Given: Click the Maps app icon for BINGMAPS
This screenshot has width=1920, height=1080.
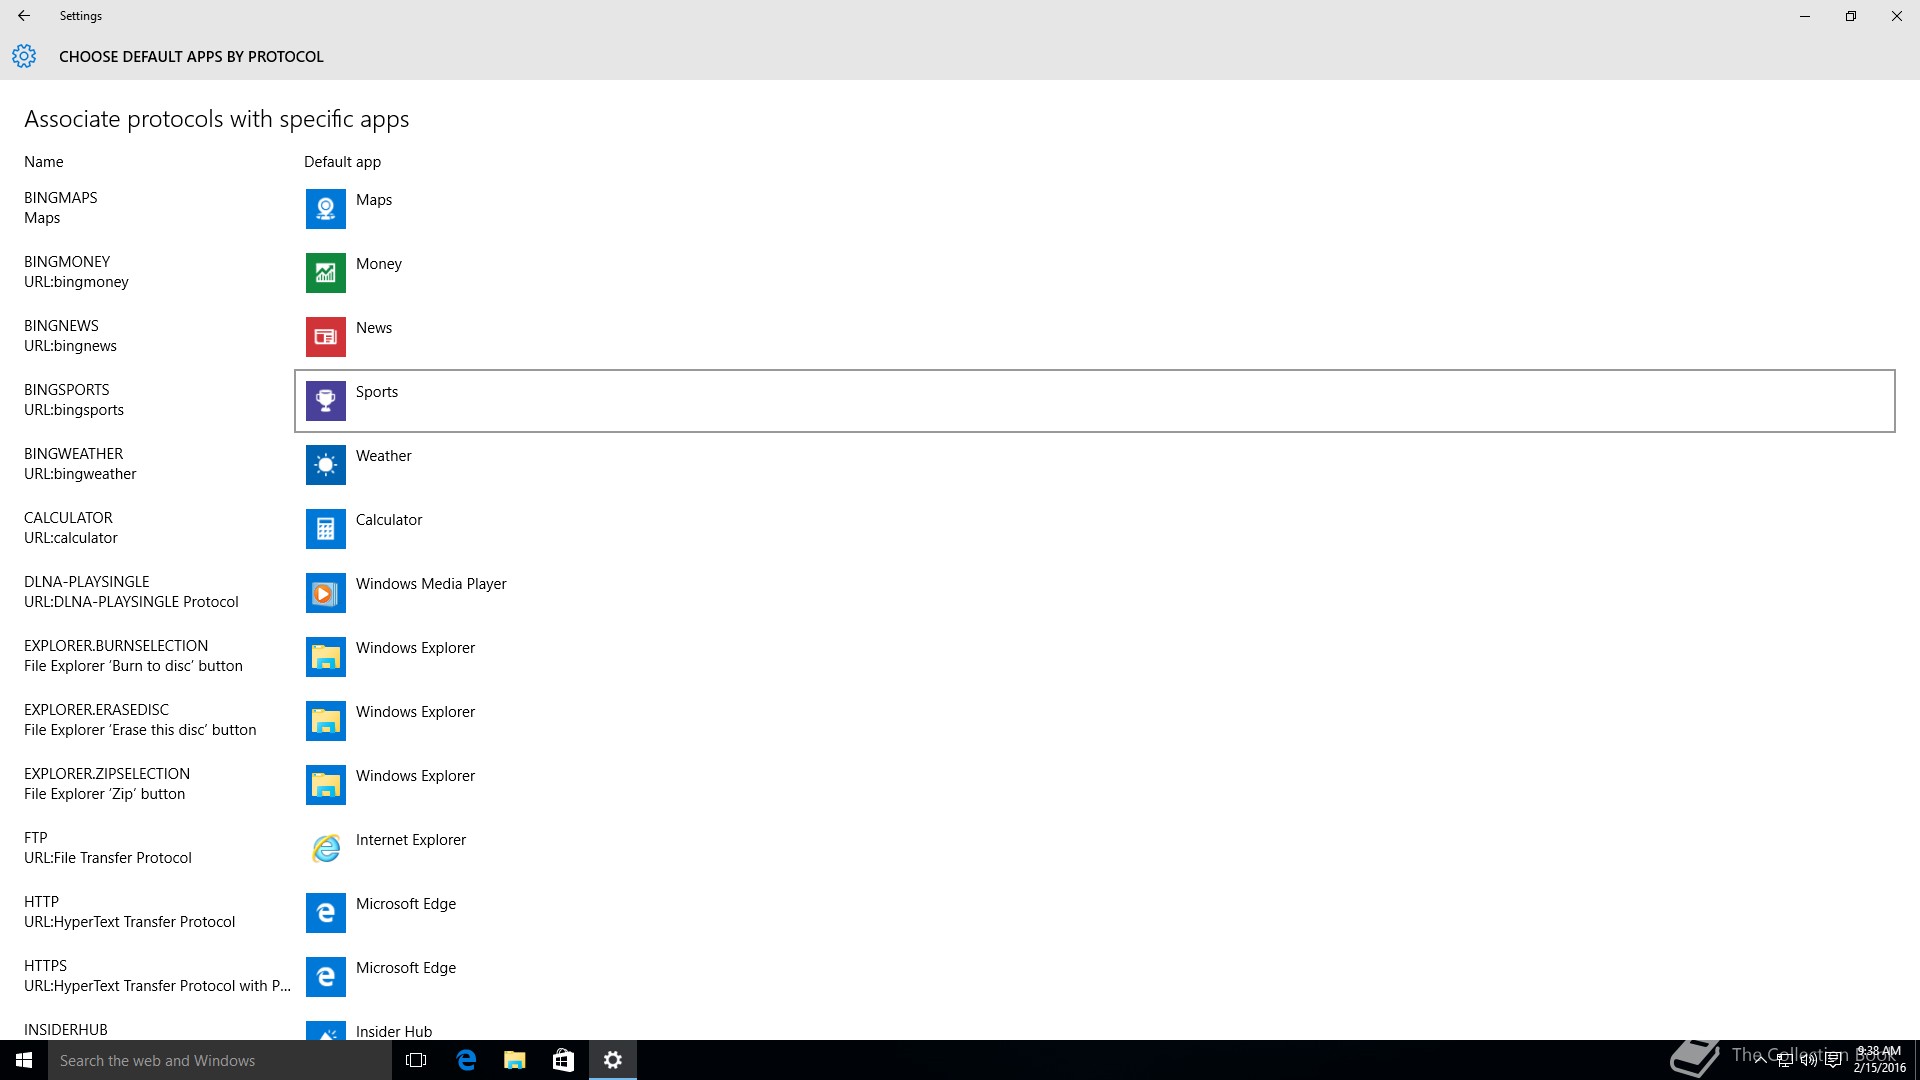Looking at the screenshot, I should coord(325,209).
